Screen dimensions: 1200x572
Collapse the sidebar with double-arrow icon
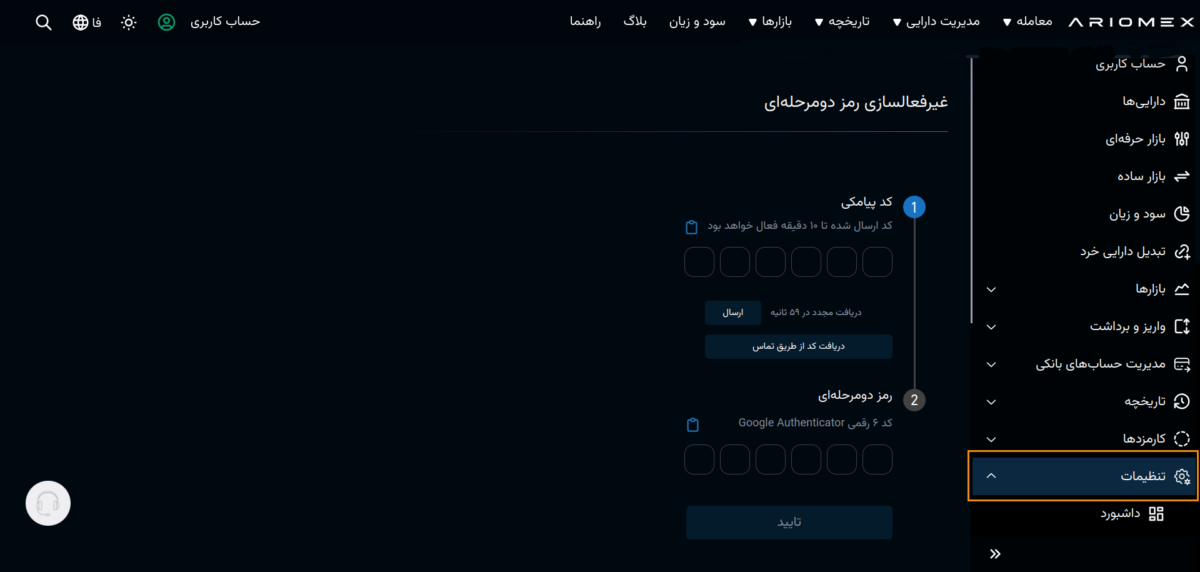(x=994, y=554)
